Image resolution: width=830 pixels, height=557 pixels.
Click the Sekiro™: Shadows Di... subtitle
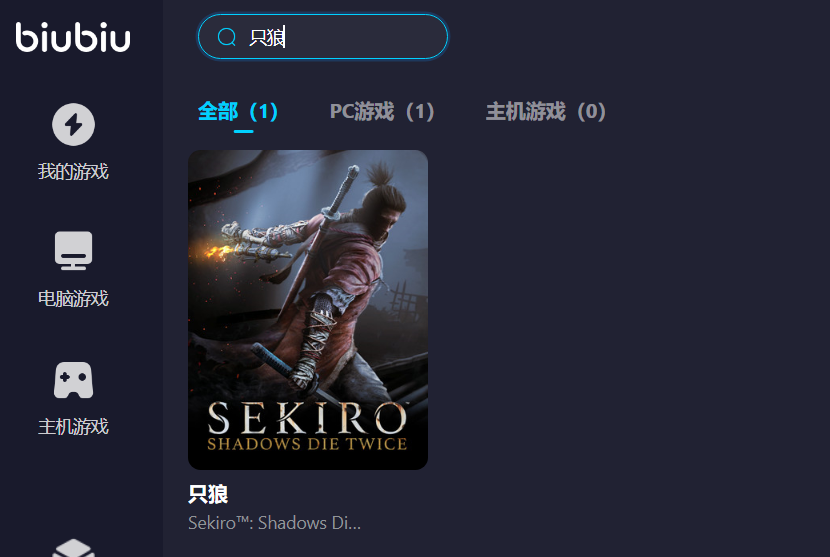[274, 523]
